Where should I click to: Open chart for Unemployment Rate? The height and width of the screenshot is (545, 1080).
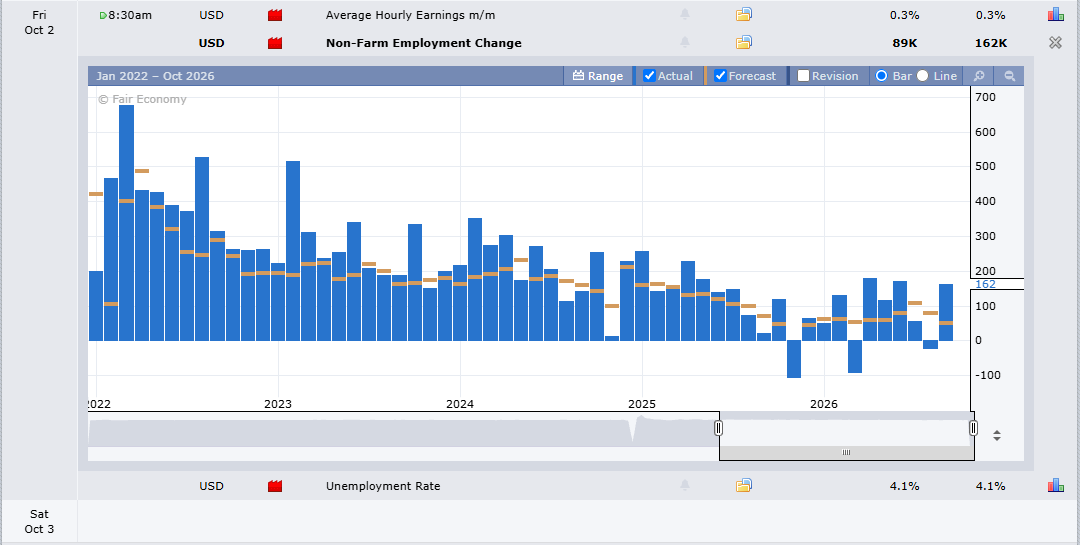(1055, 485)
